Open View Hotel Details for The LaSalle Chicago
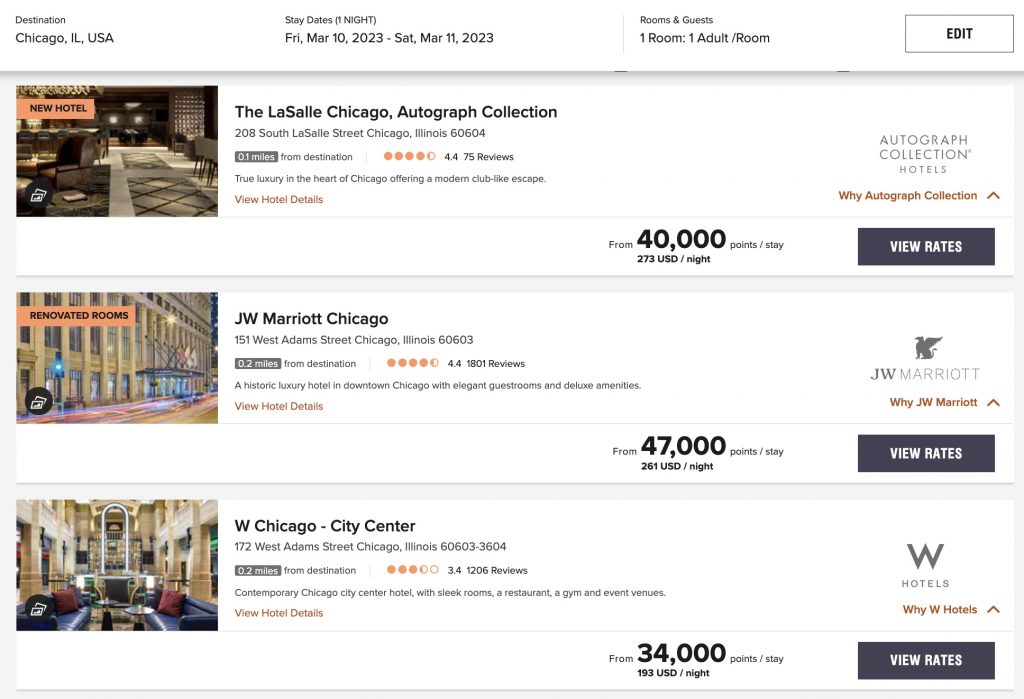The height and width of the screenshot is (699, 1024). coord(277,199)
